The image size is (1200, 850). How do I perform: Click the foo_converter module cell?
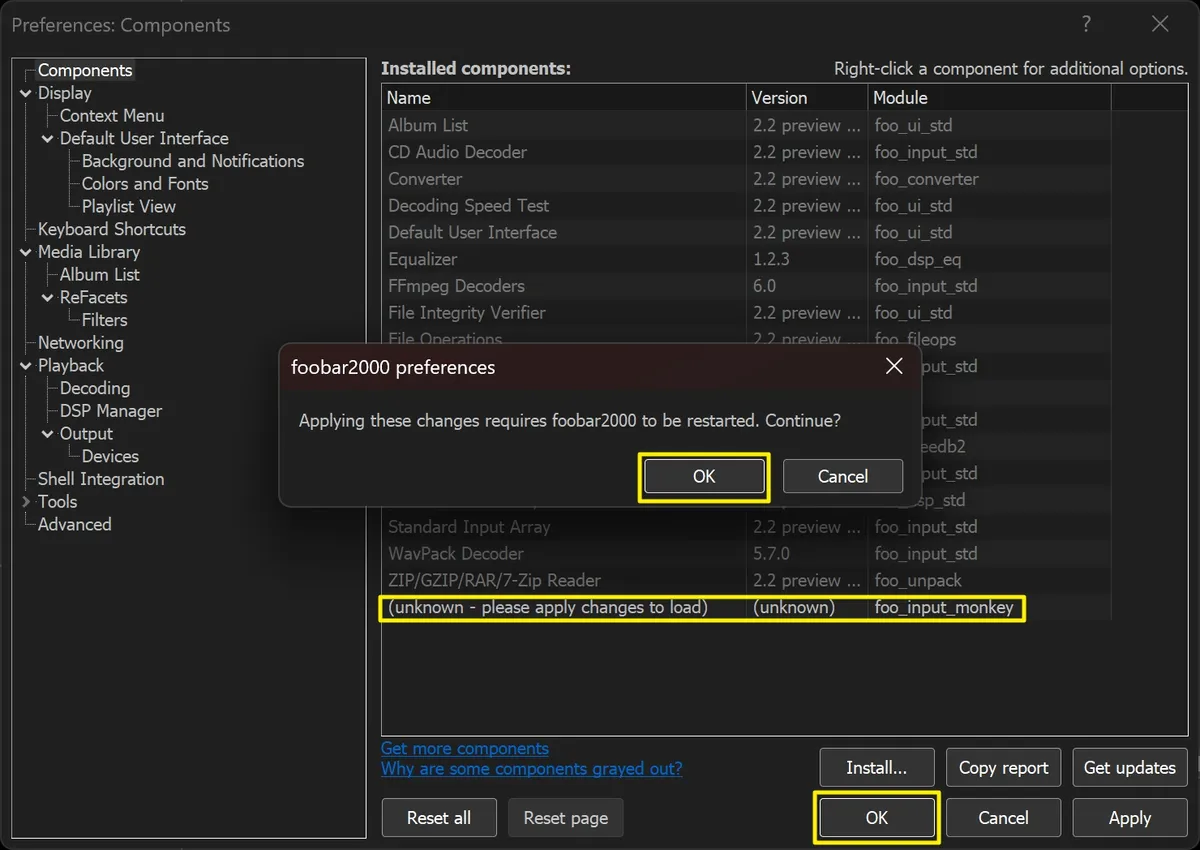coord(927,179)
